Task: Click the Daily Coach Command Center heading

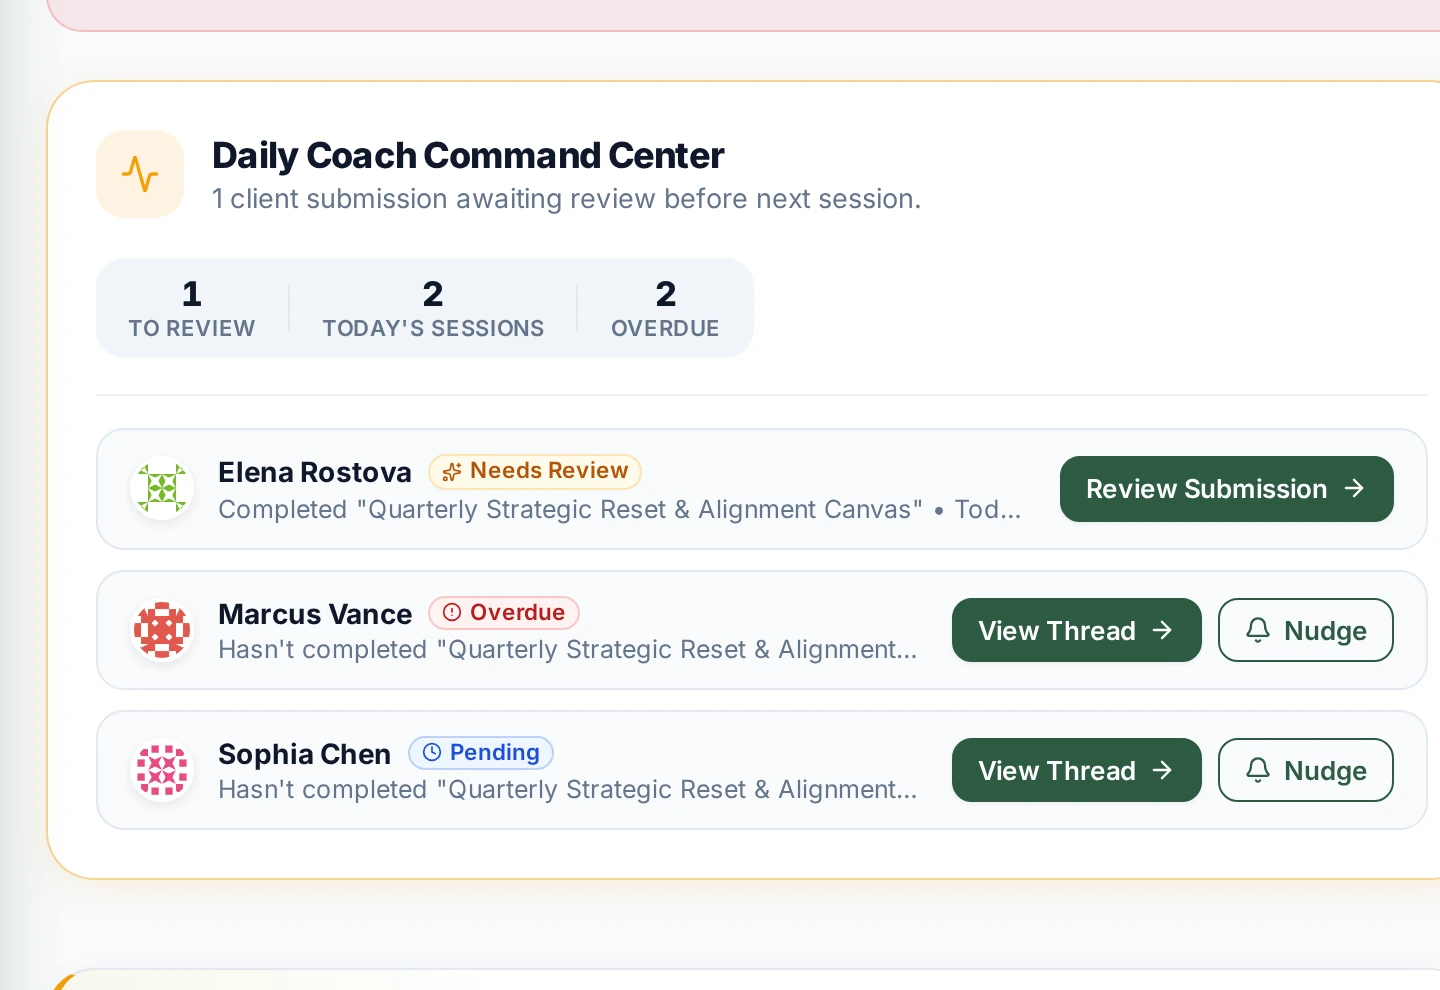Action: pyautogui.click(x=468, y=156)
